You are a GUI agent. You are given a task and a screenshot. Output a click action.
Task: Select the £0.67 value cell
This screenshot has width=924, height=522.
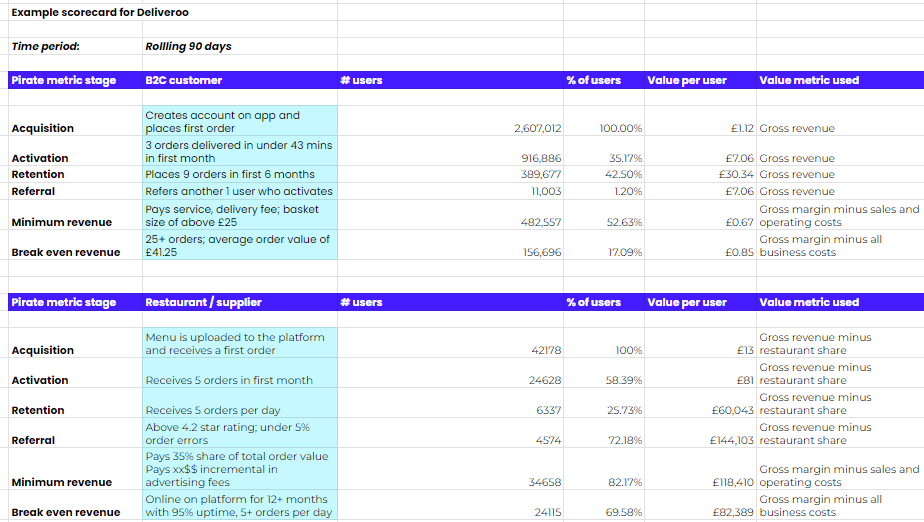pyautogui.click(x=701, y=215)
